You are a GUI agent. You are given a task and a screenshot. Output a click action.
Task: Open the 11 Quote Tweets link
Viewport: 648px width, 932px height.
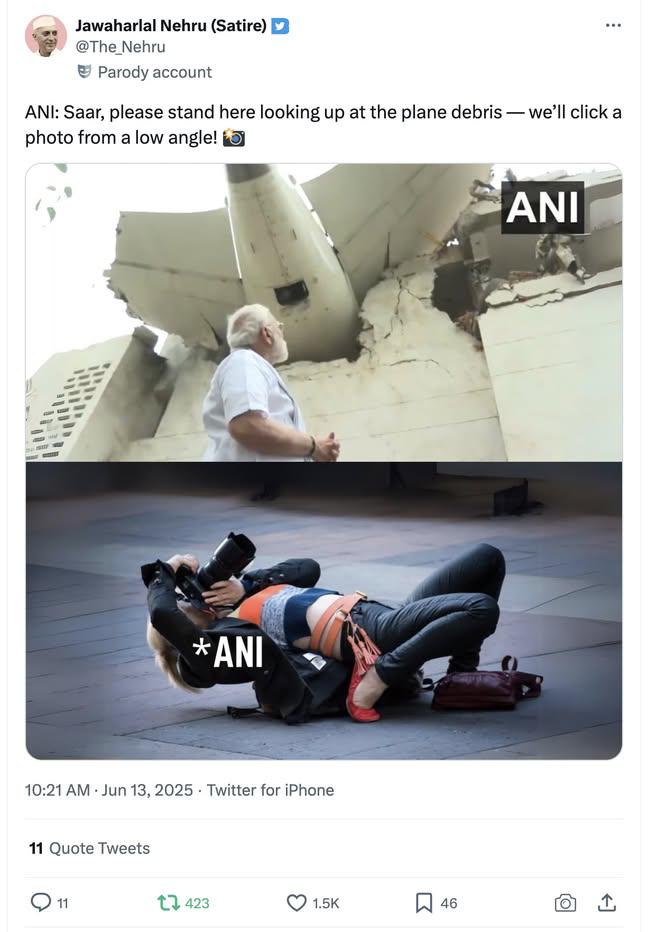[x=89, y=848]
